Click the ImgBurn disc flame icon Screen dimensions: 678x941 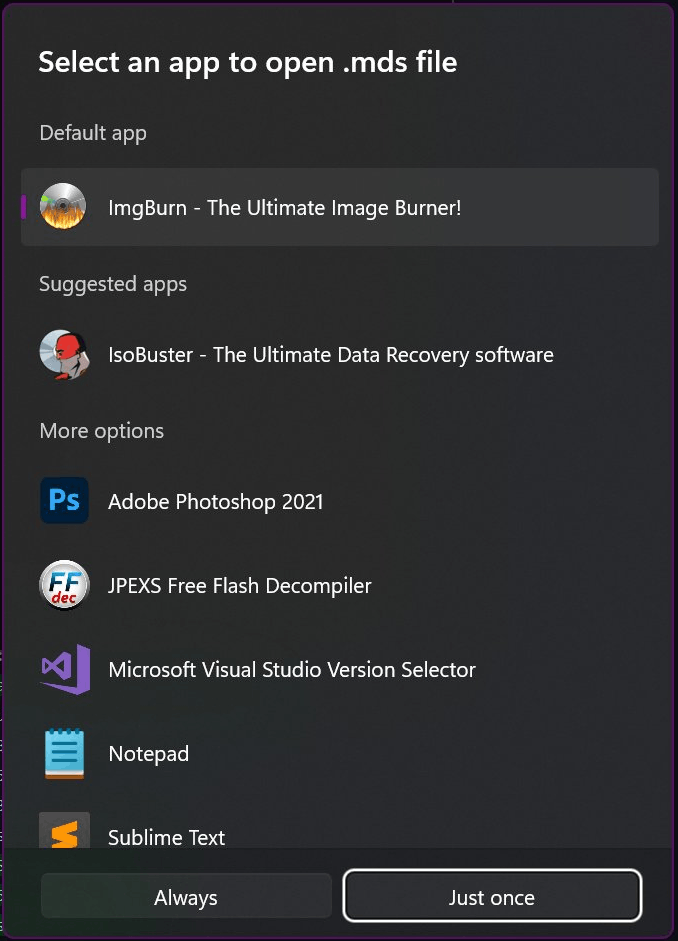tap(63, 206)
